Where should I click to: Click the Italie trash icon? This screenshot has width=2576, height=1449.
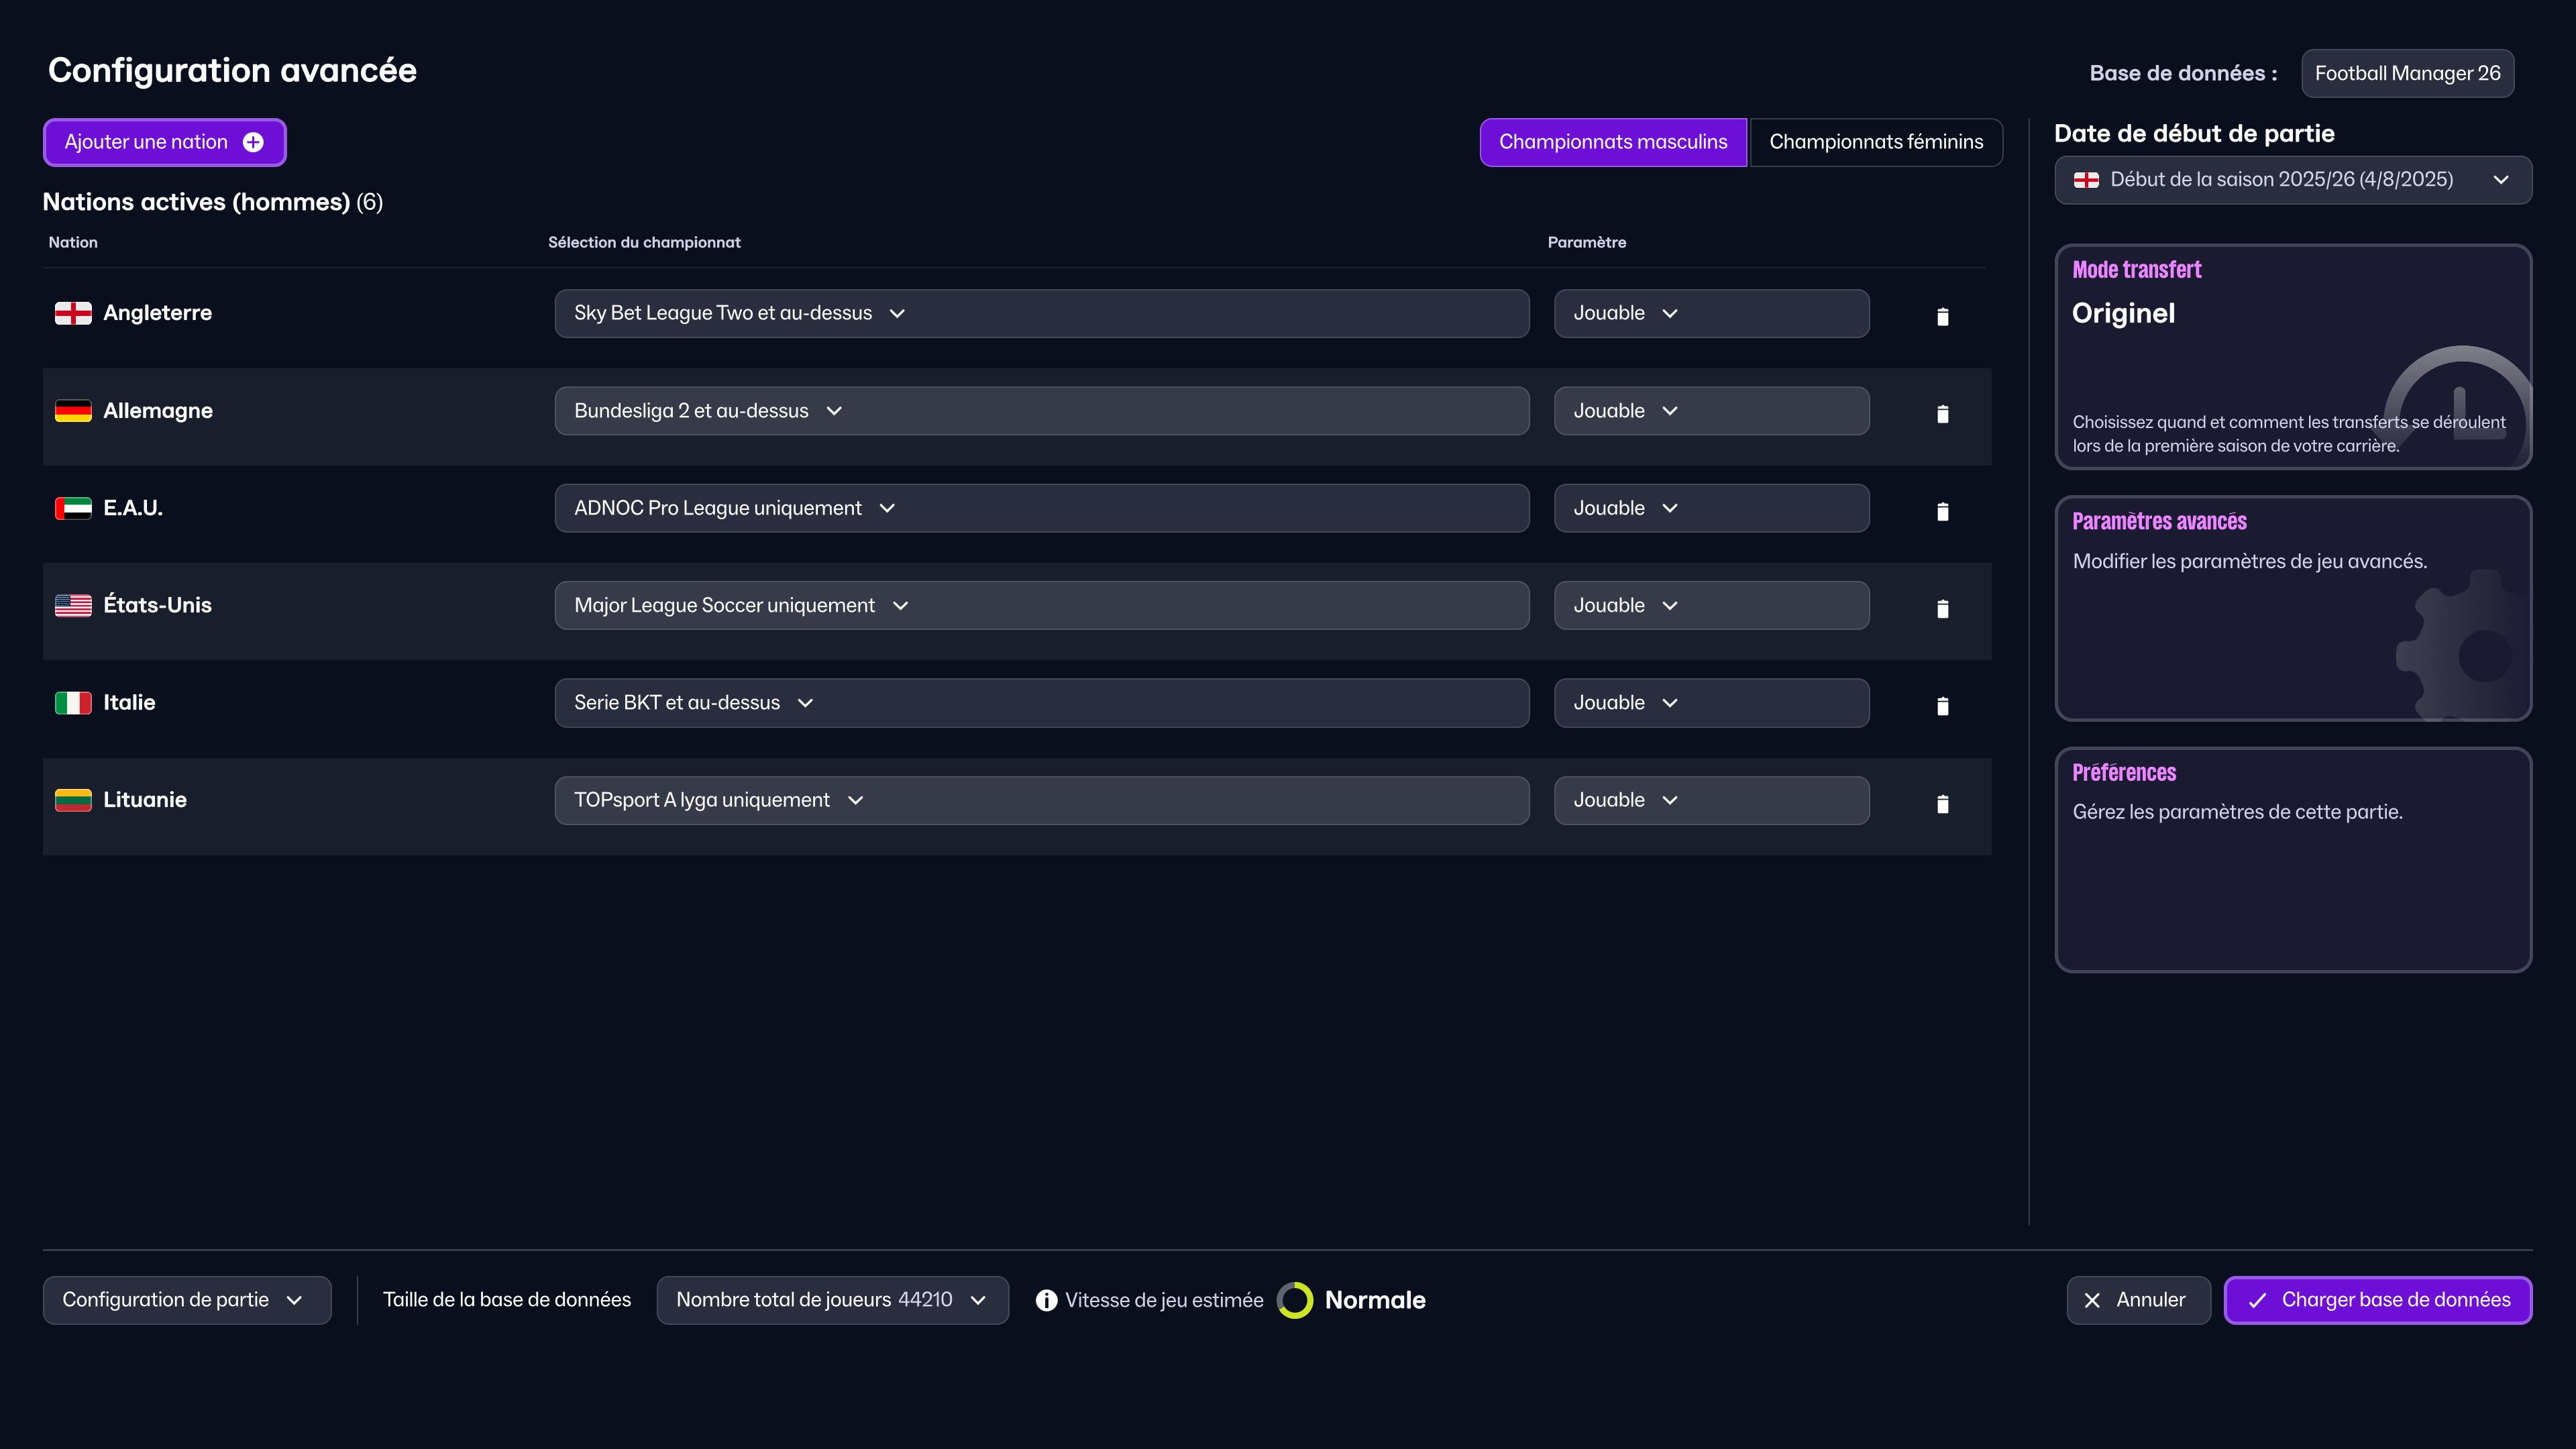coord(1942,706)
